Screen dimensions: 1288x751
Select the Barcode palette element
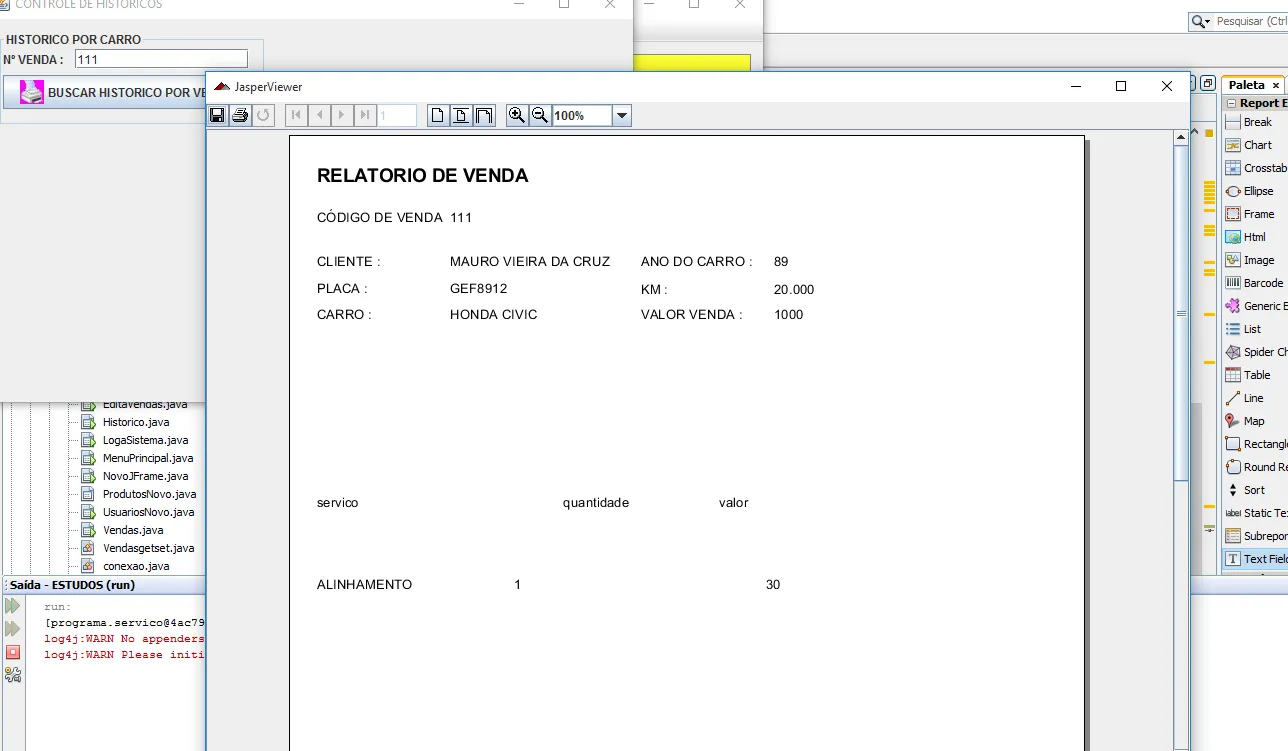tap(1257, 283)
